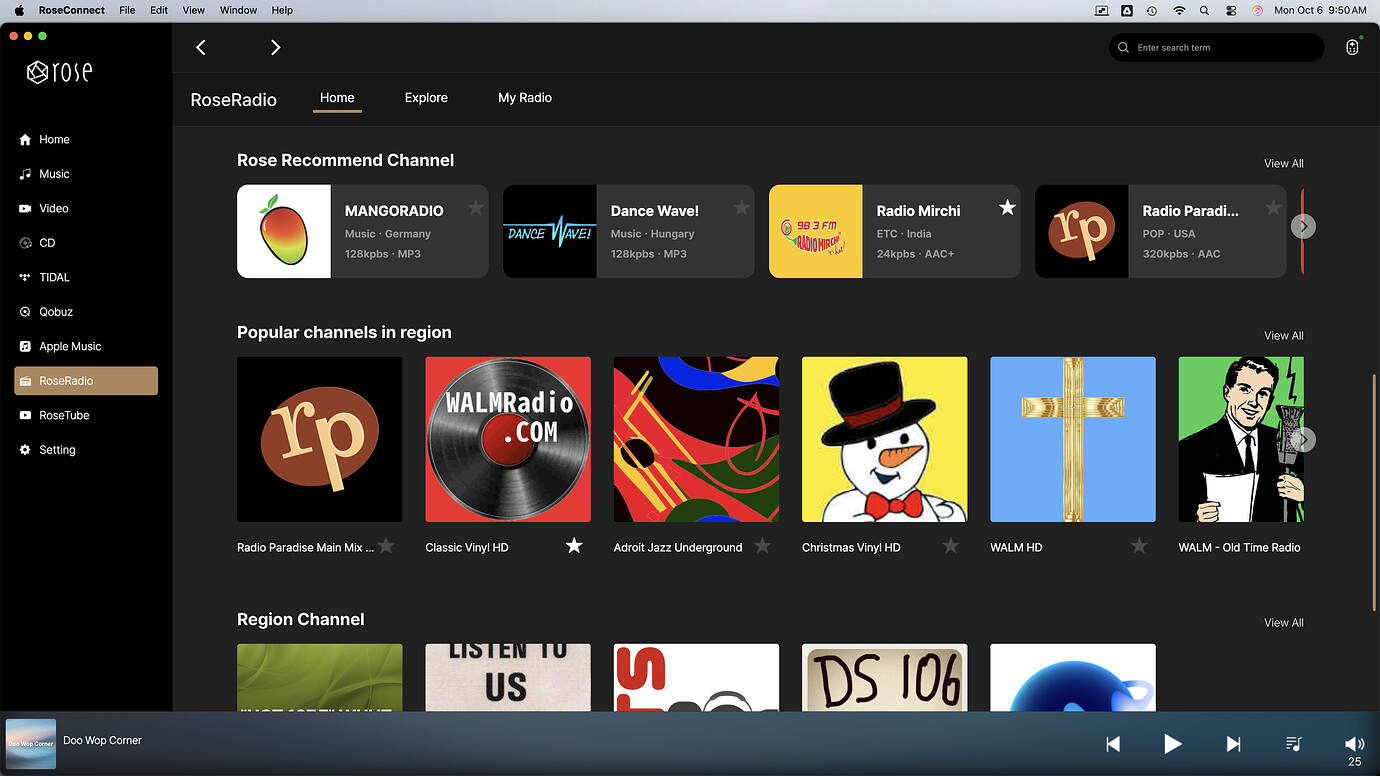
Task: Navigate back with the left arrow
Action: [201, 47]
